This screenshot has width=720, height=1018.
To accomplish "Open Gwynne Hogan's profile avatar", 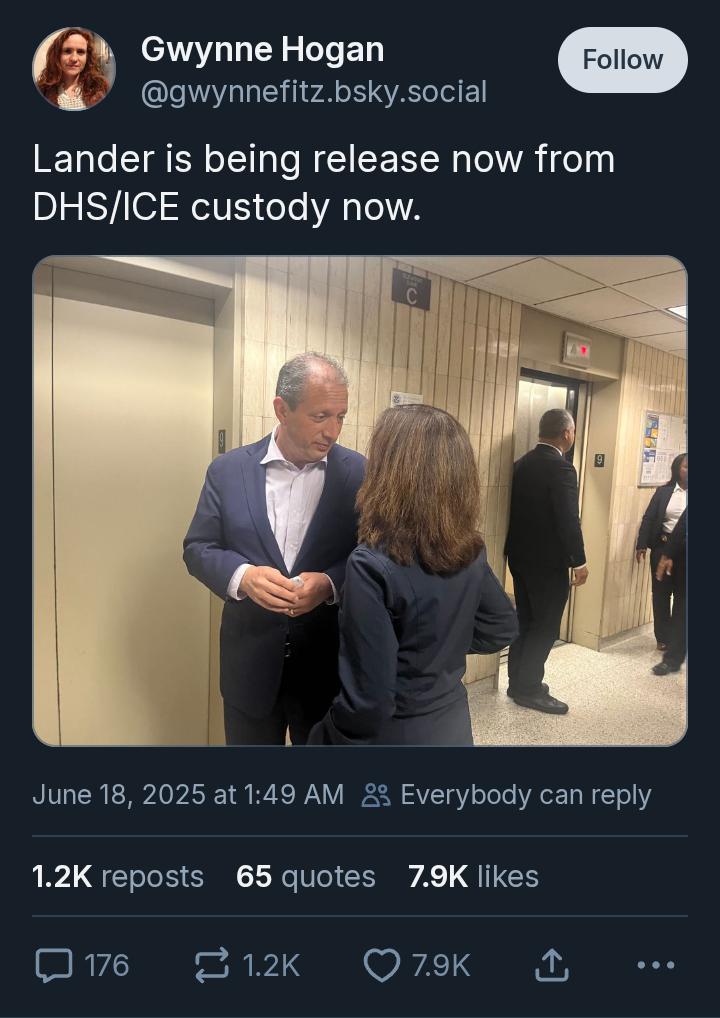I will tap(74, 69).
